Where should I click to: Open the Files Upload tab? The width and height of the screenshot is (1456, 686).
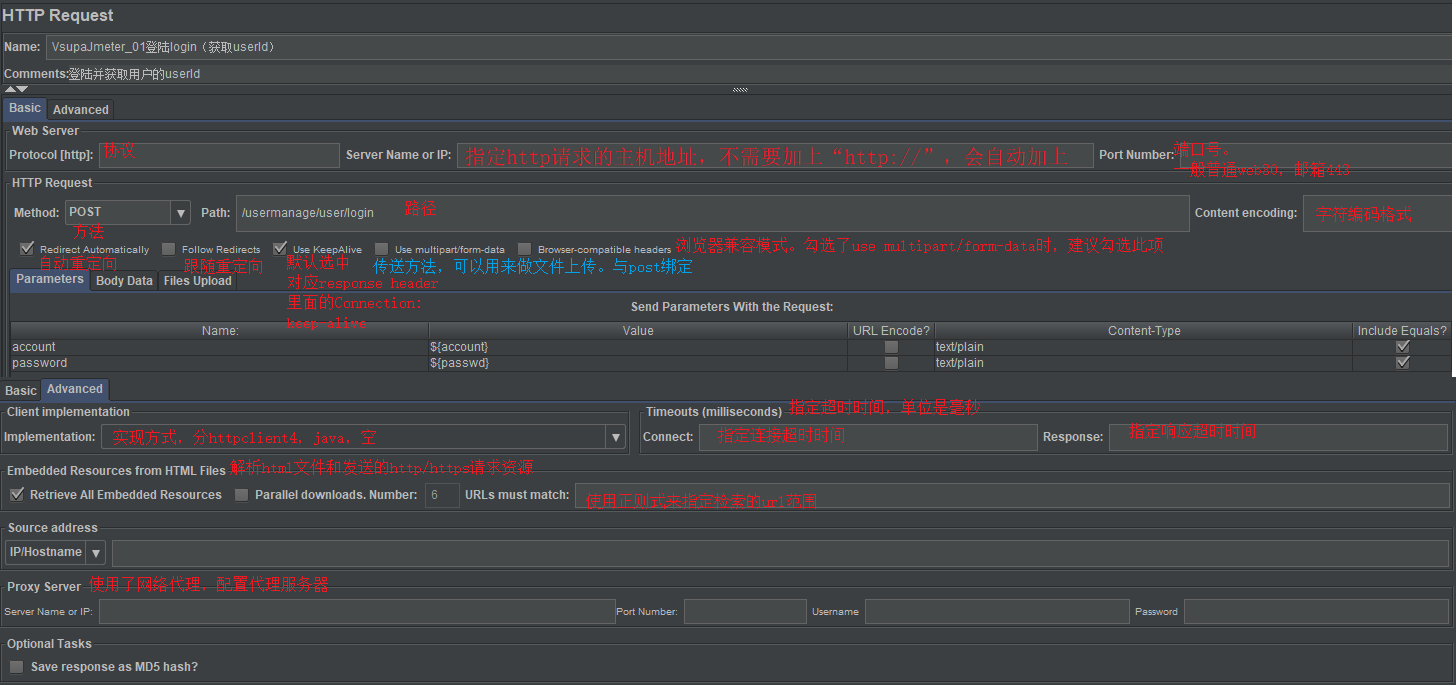(x=197, y=281)
